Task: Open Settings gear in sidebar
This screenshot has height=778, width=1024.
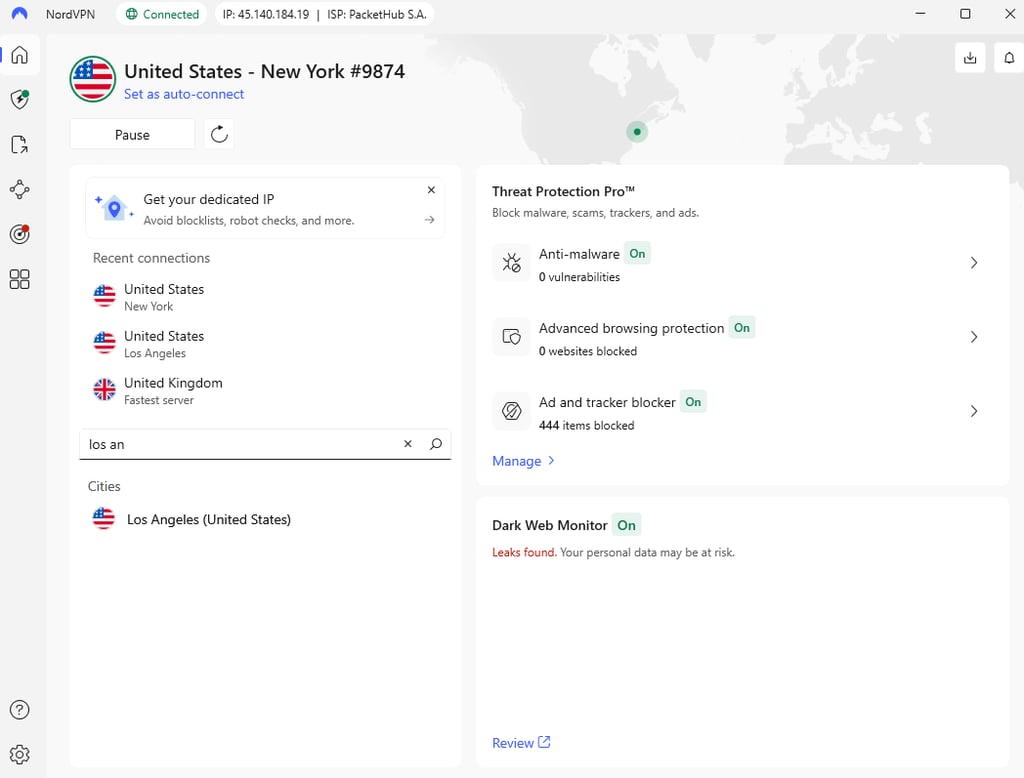Action: pos(20,754)
